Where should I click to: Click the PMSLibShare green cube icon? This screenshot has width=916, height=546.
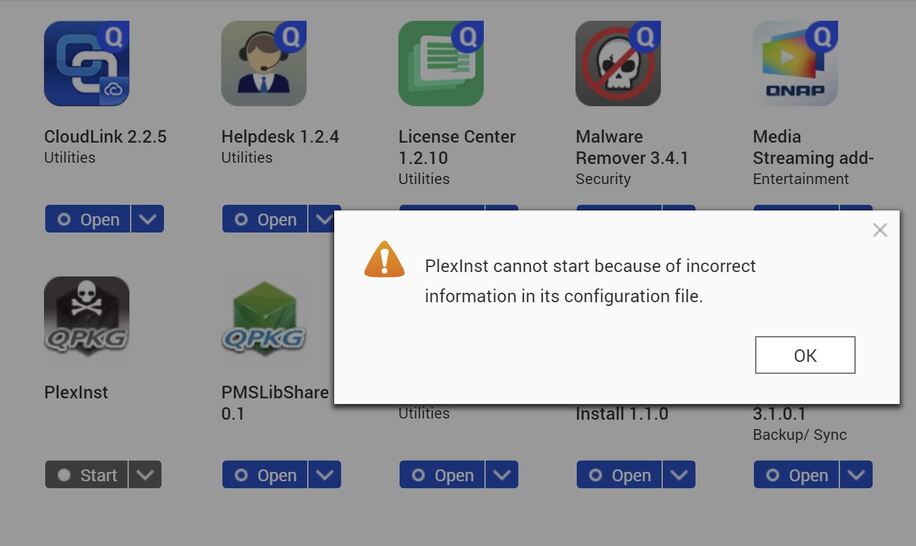(x=264, y=318)
